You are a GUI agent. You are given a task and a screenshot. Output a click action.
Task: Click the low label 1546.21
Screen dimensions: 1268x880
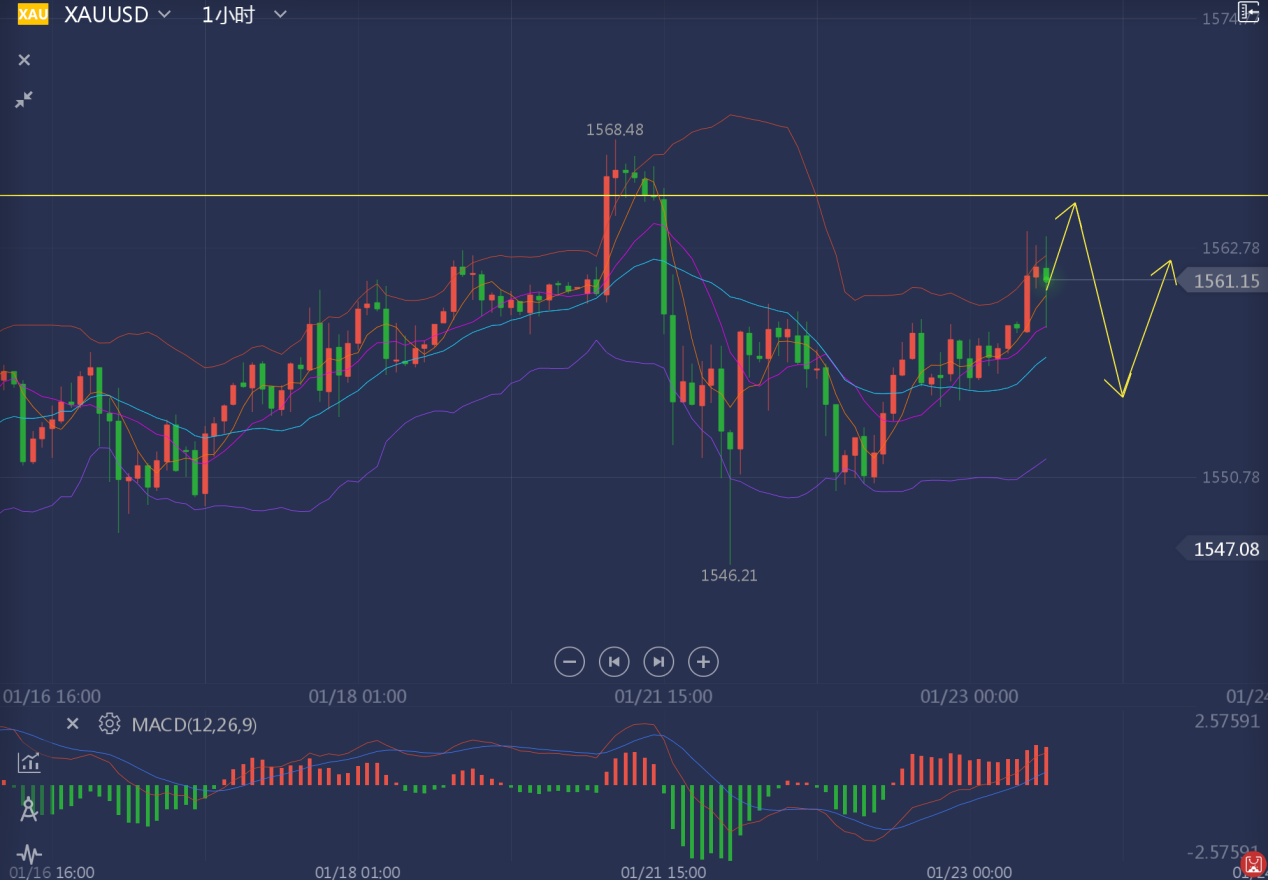coord(729,575)
